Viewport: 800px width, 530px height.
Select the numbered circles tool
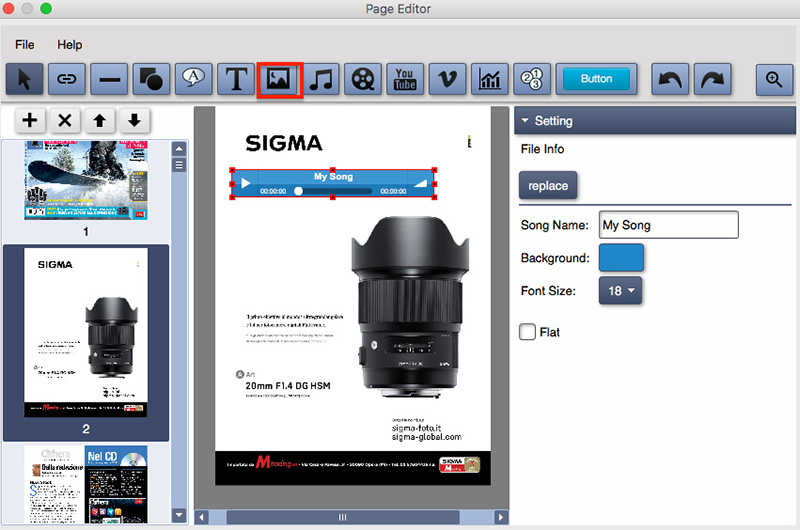click(x=532, y=79)
